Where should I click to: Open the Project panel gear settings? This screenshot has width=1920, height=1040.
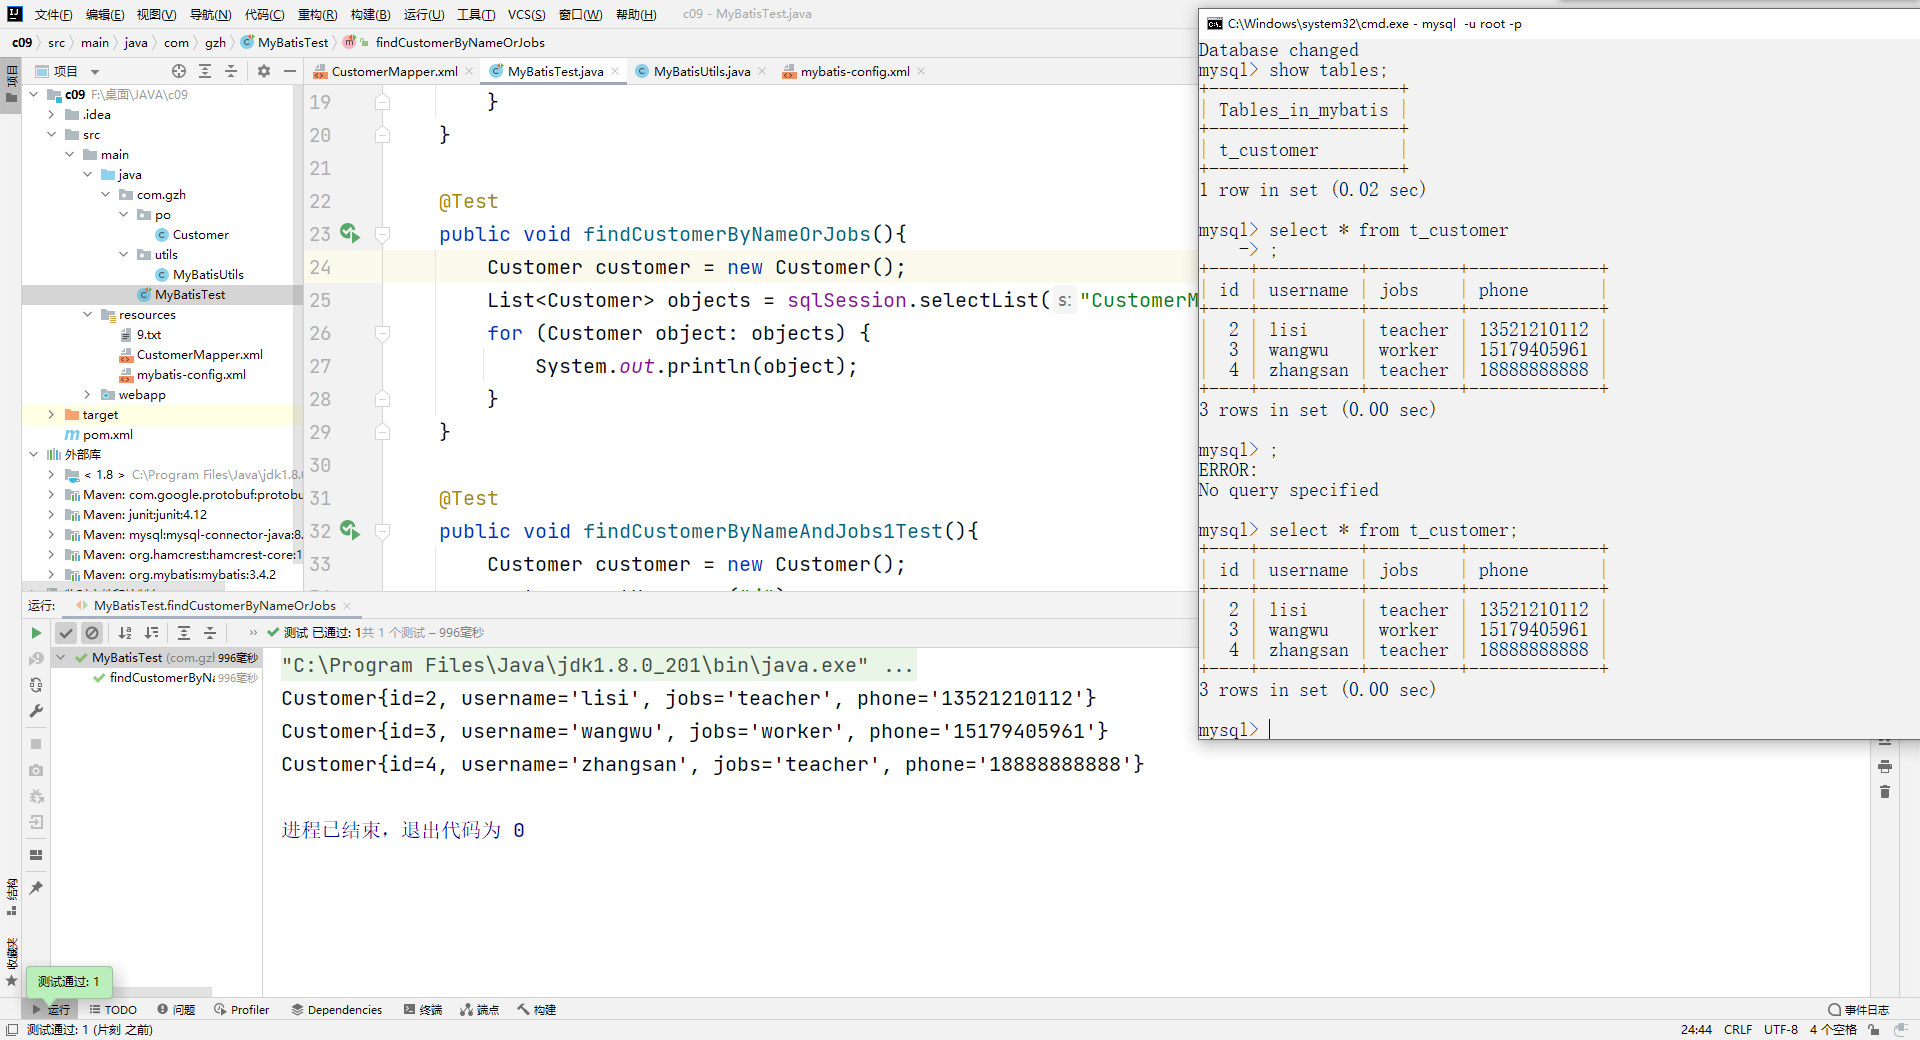[x=264, y=71]
